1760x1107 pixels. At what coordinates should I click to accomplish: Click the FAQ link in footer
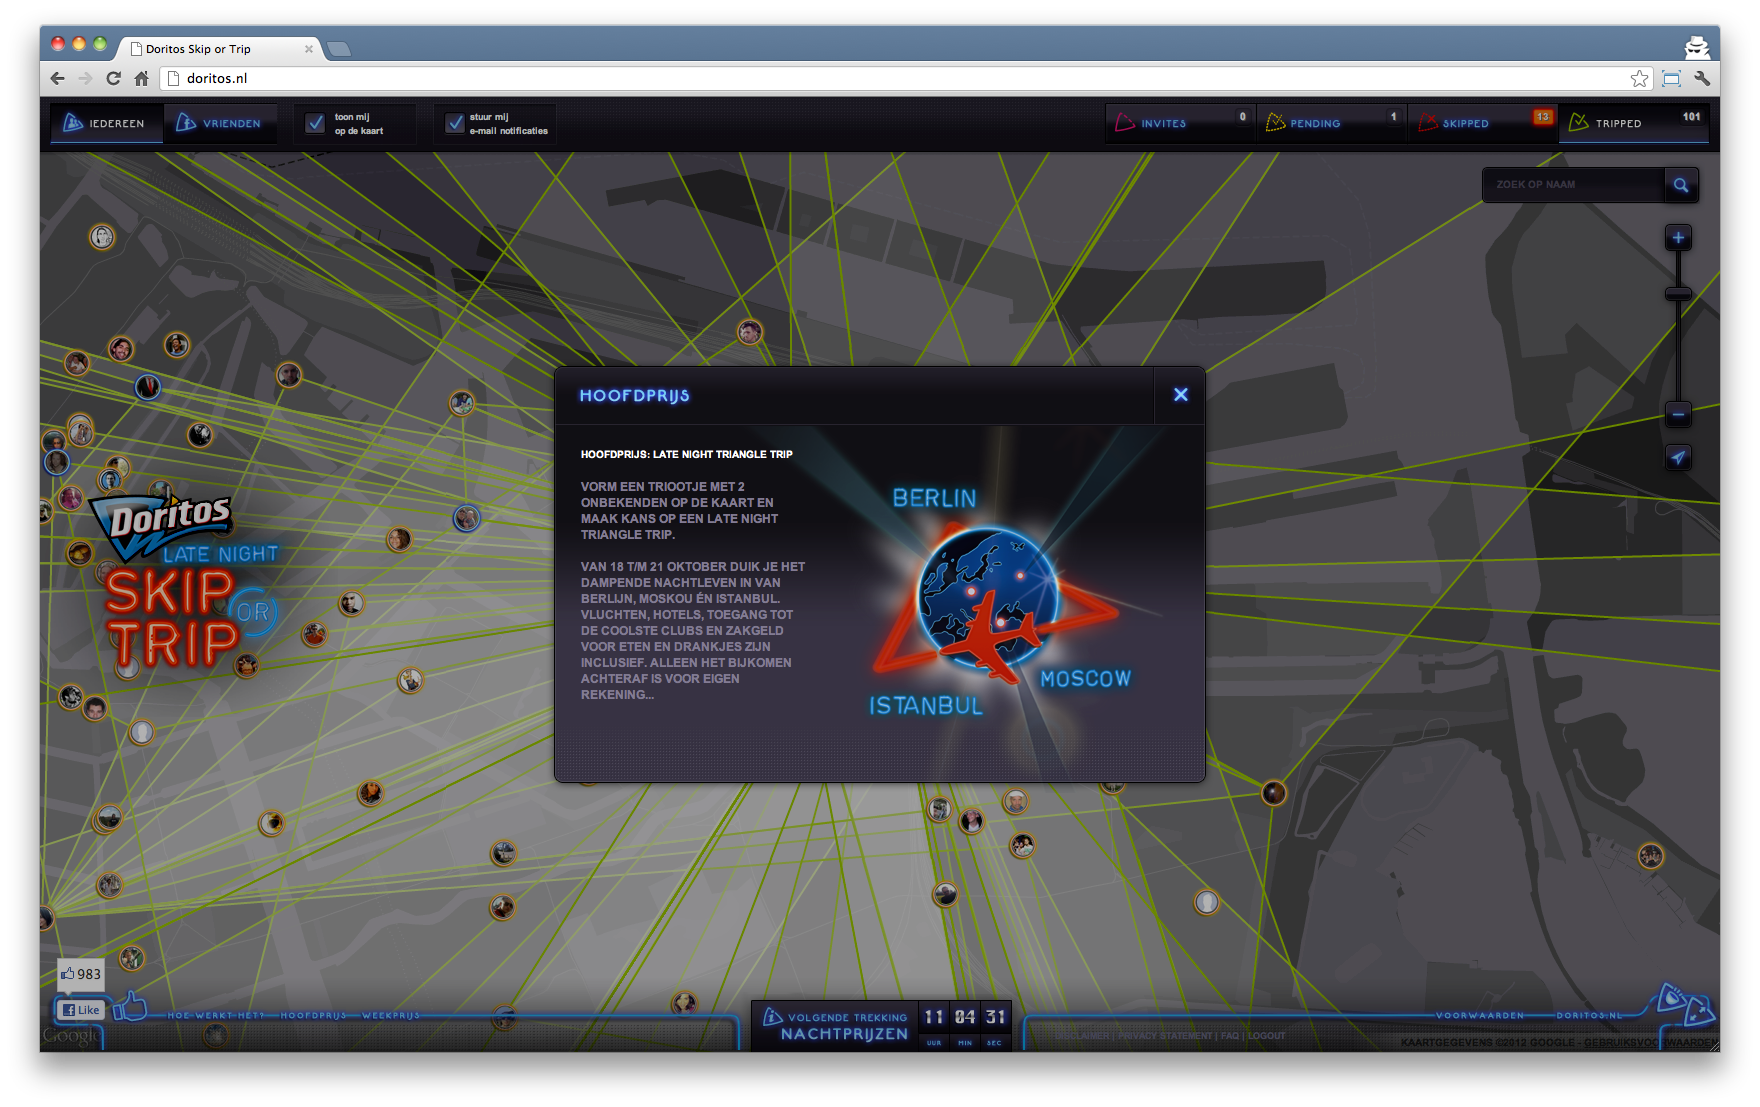pos(1230,1036)
